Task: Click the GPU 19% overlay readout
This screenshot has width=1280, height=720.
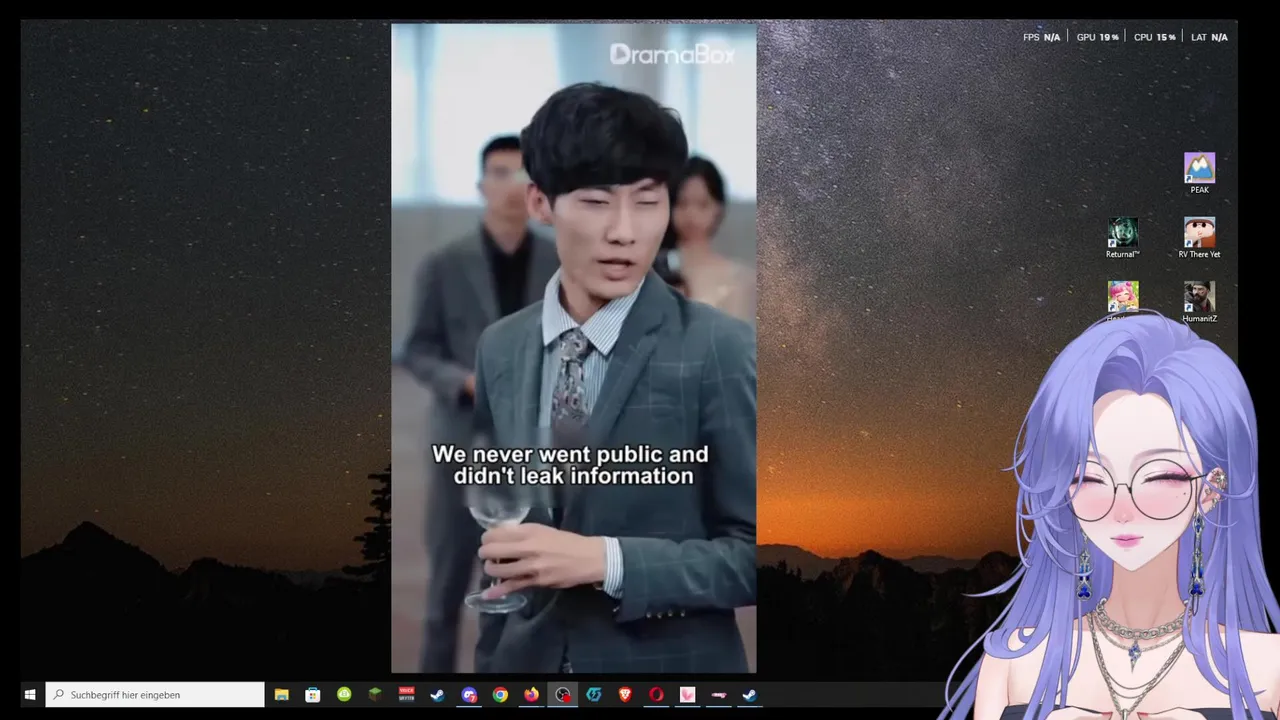Action: click(x=1097, y=37)
